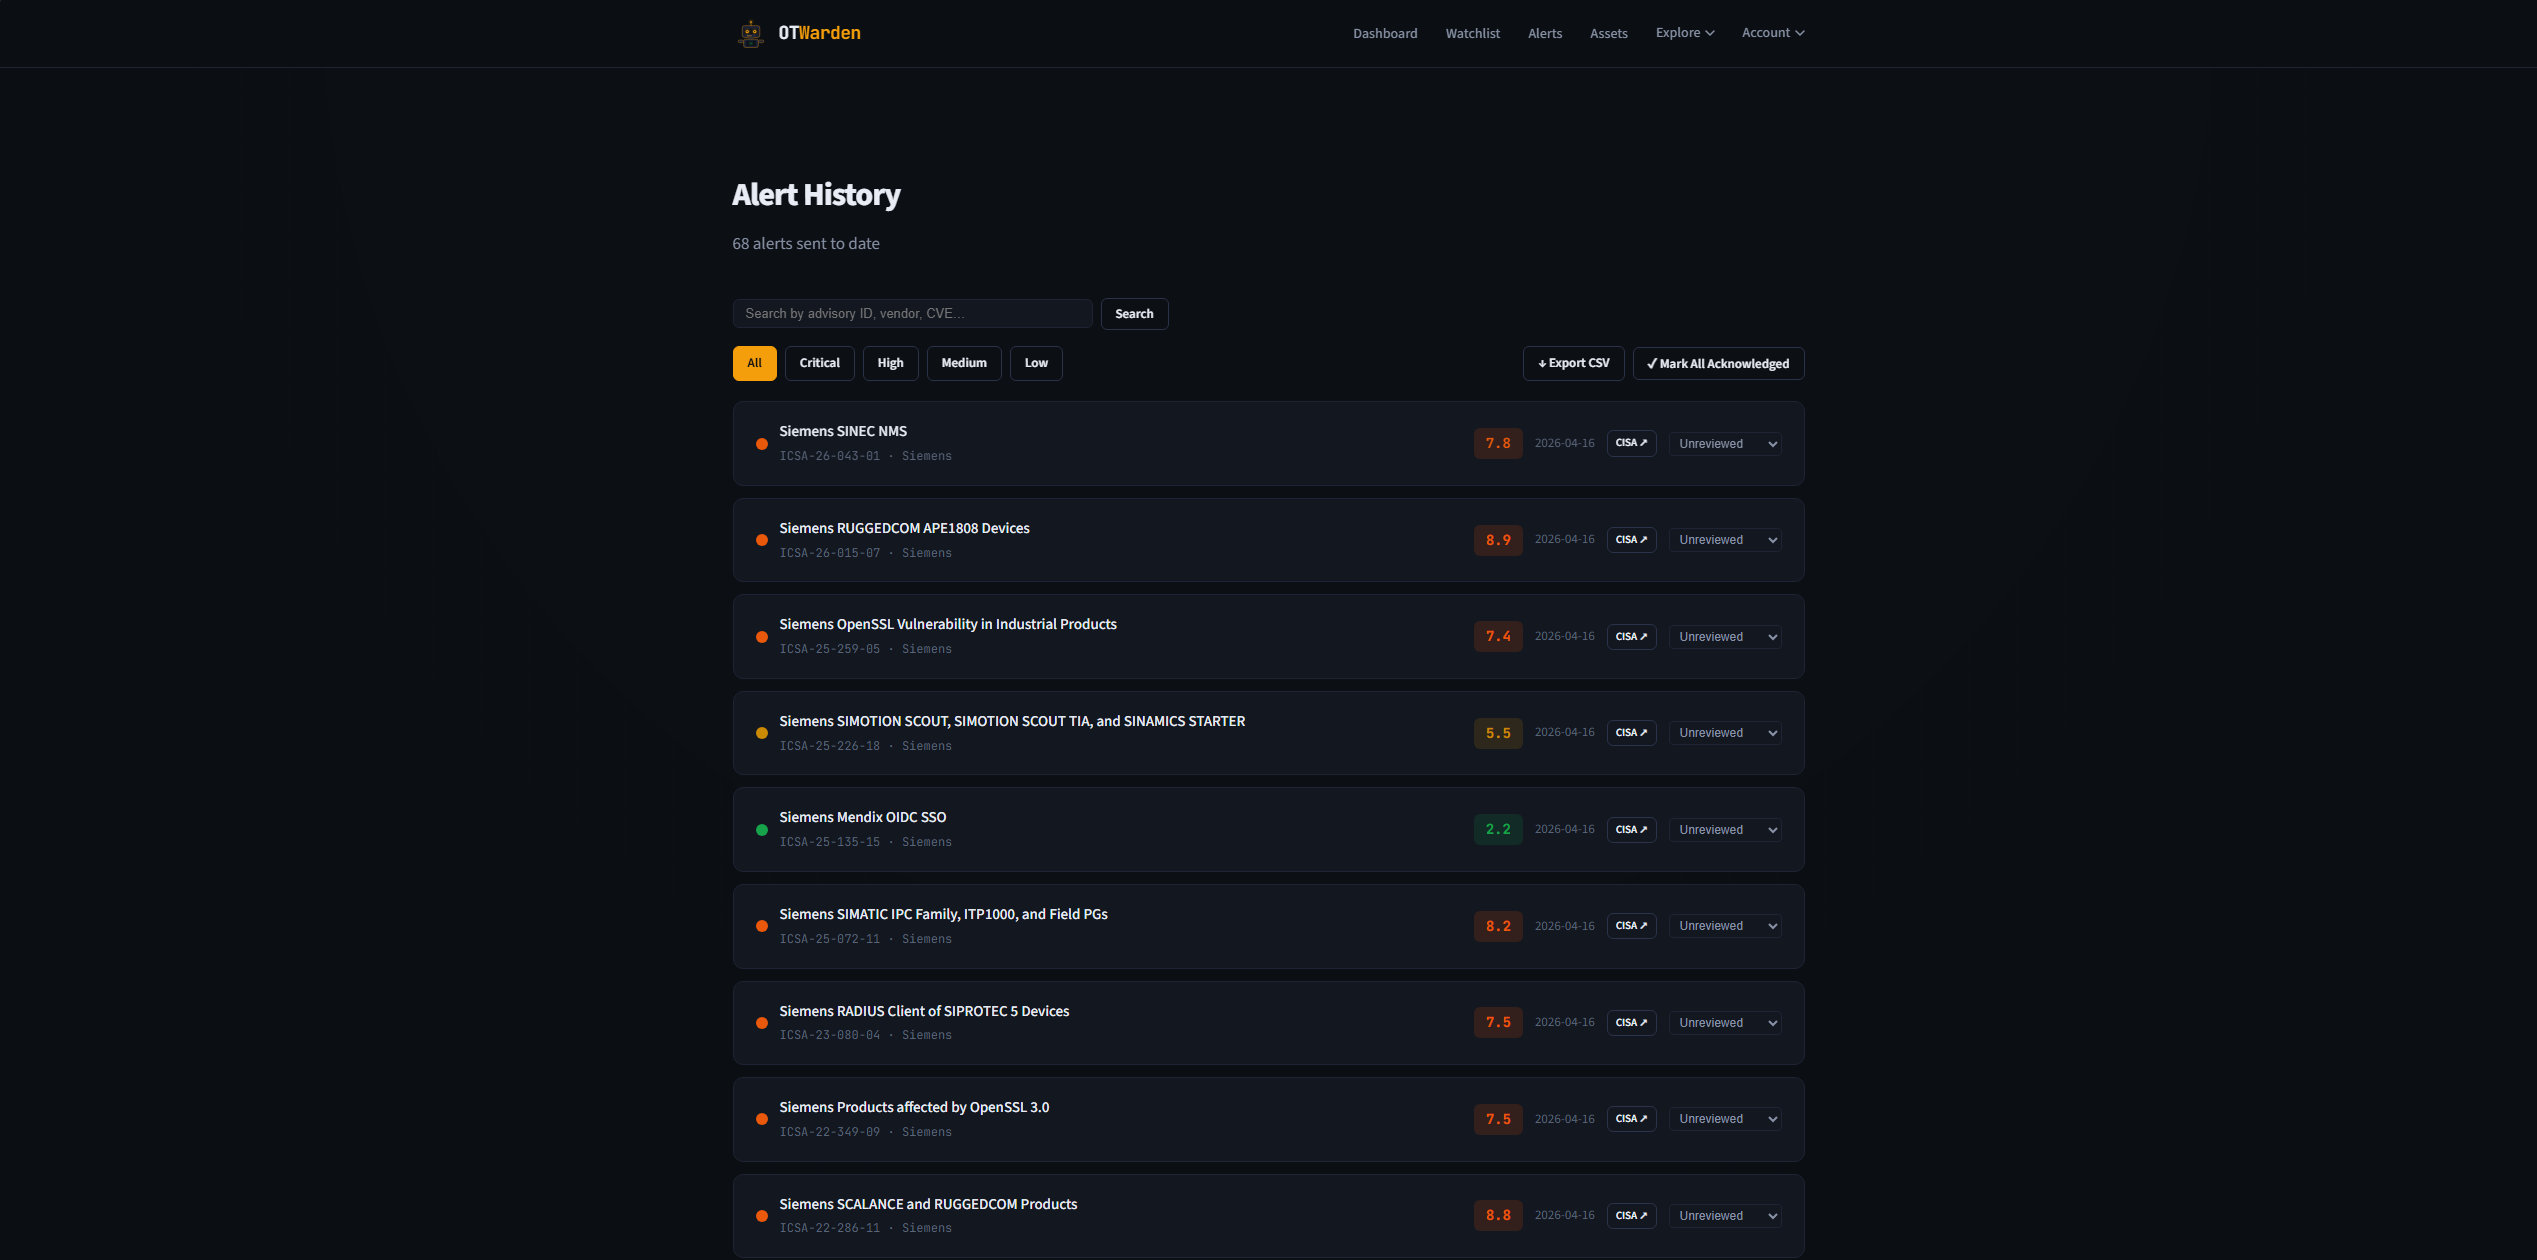Open CISA link for OpenSSL Vulnerability advisory
Image resolution: width=2537 pixels, height=1260 pixels.
tap(1631, 637)
